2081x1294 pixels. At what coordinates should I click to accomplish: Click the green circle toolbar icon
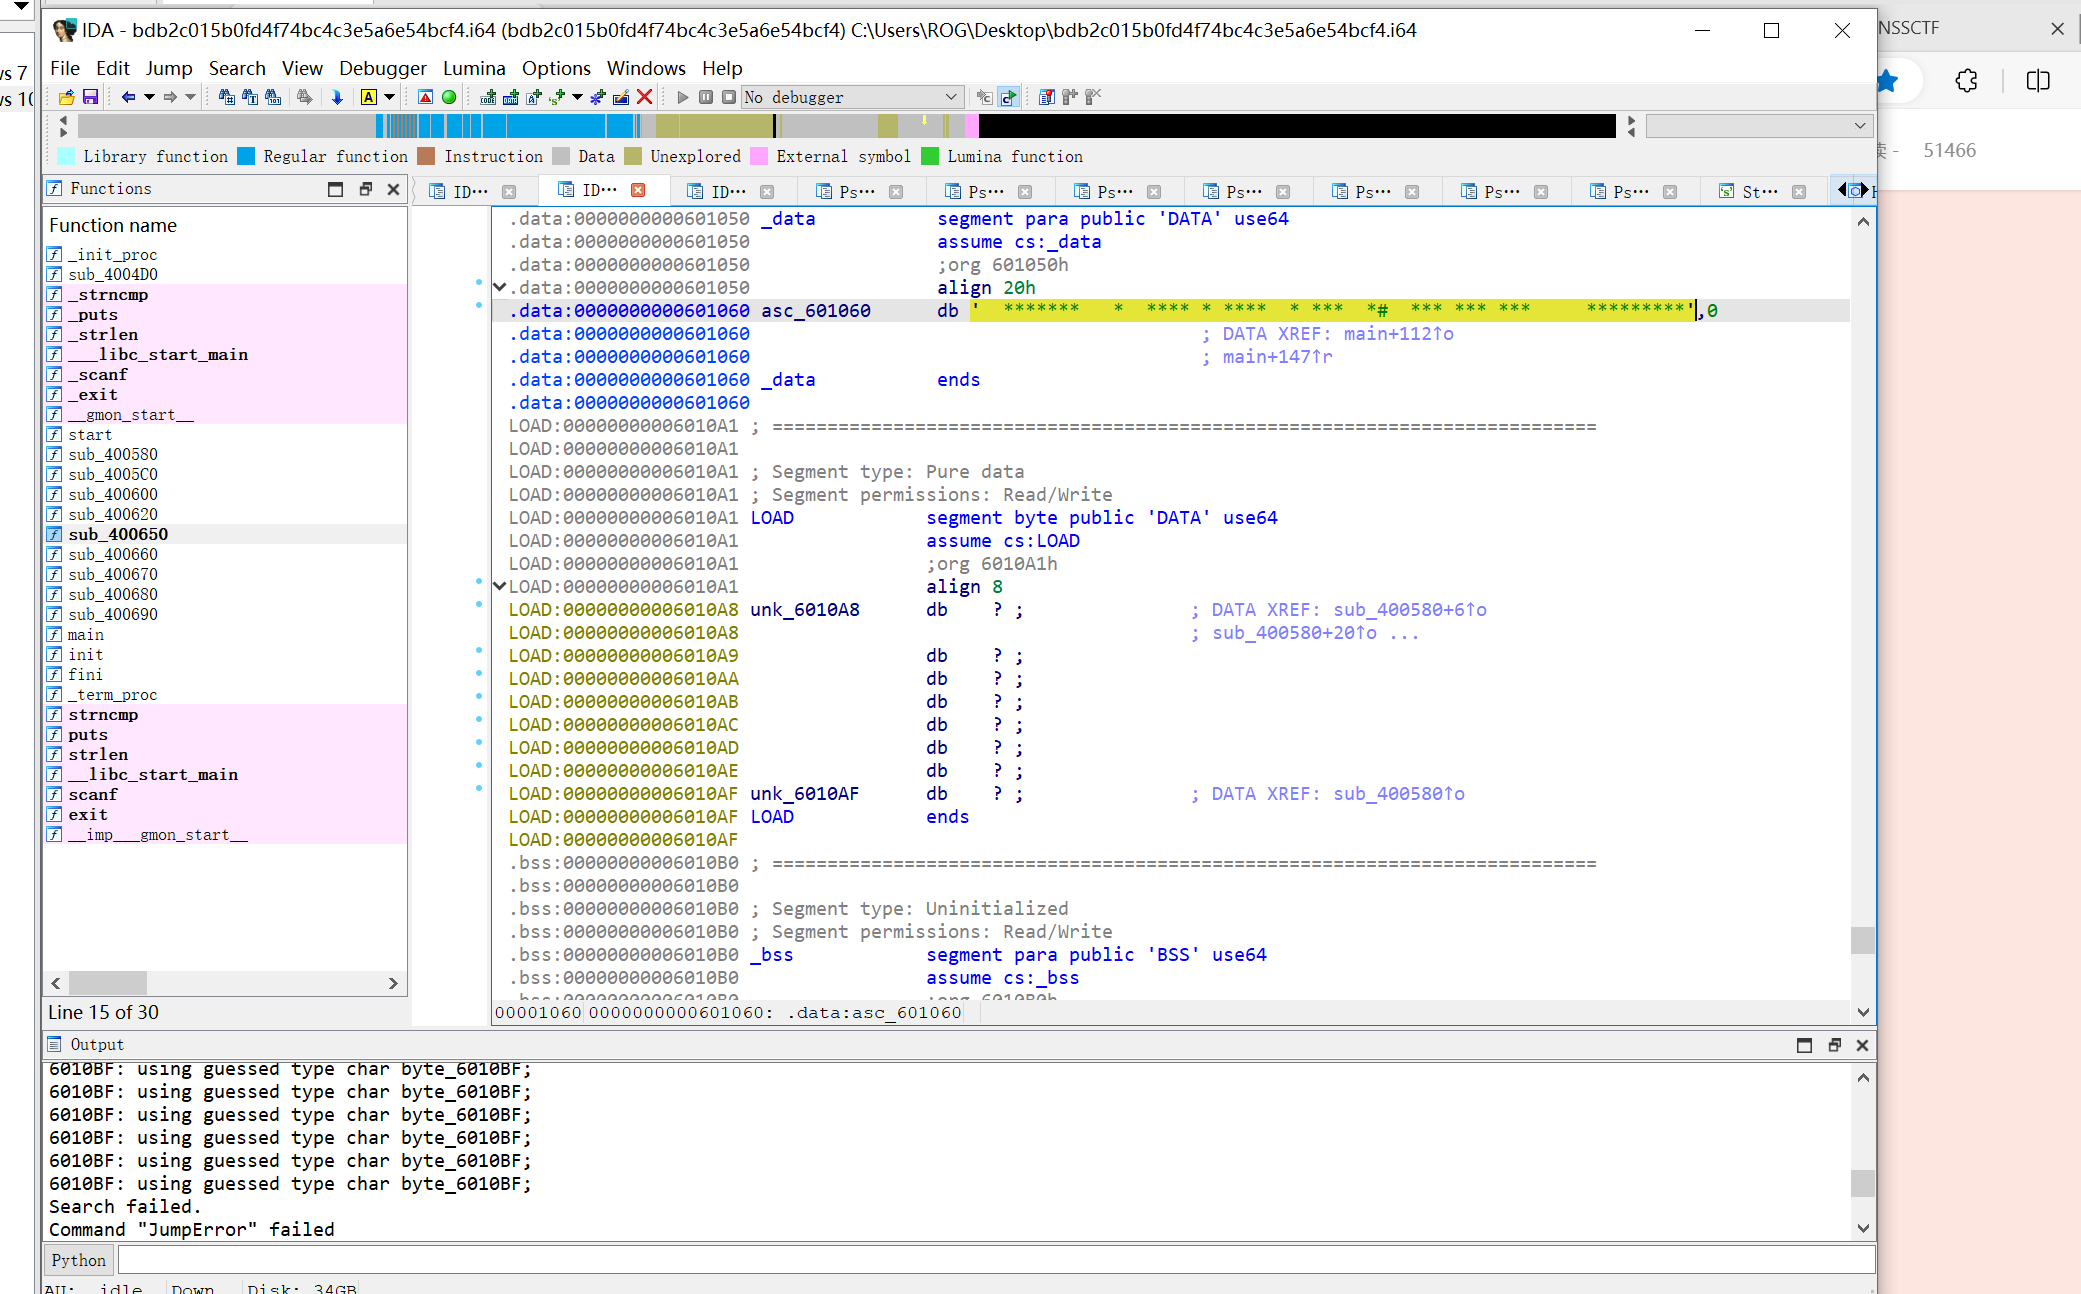[449, 97]
